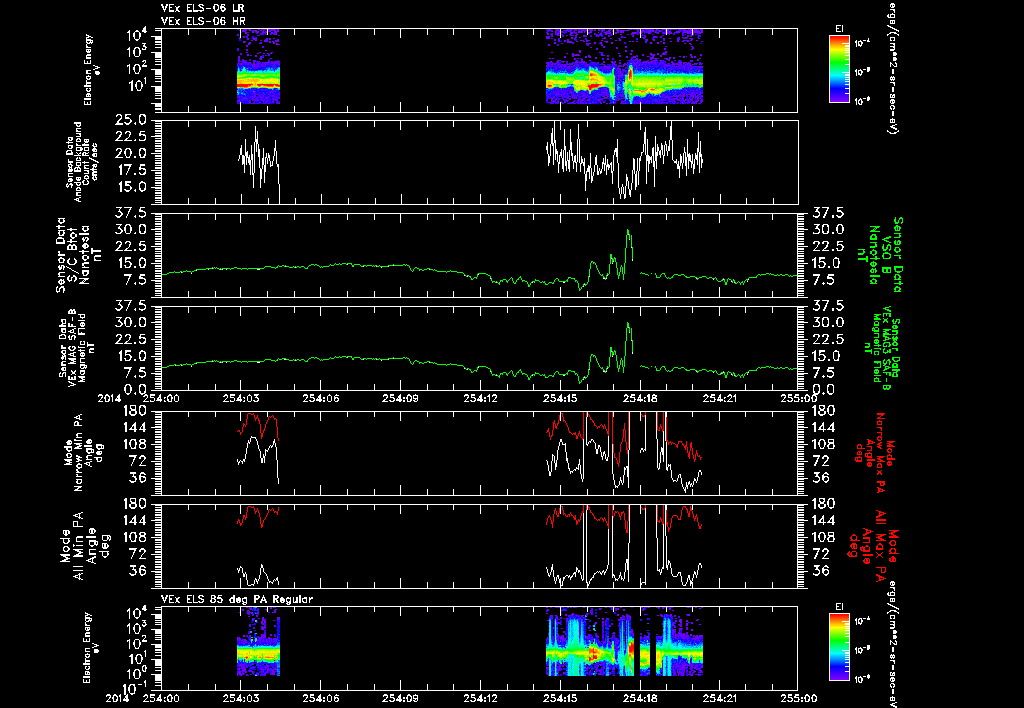
Task: Click bottom 85 deg PA spectrogram block near 254:03
Action: point(259,642)
